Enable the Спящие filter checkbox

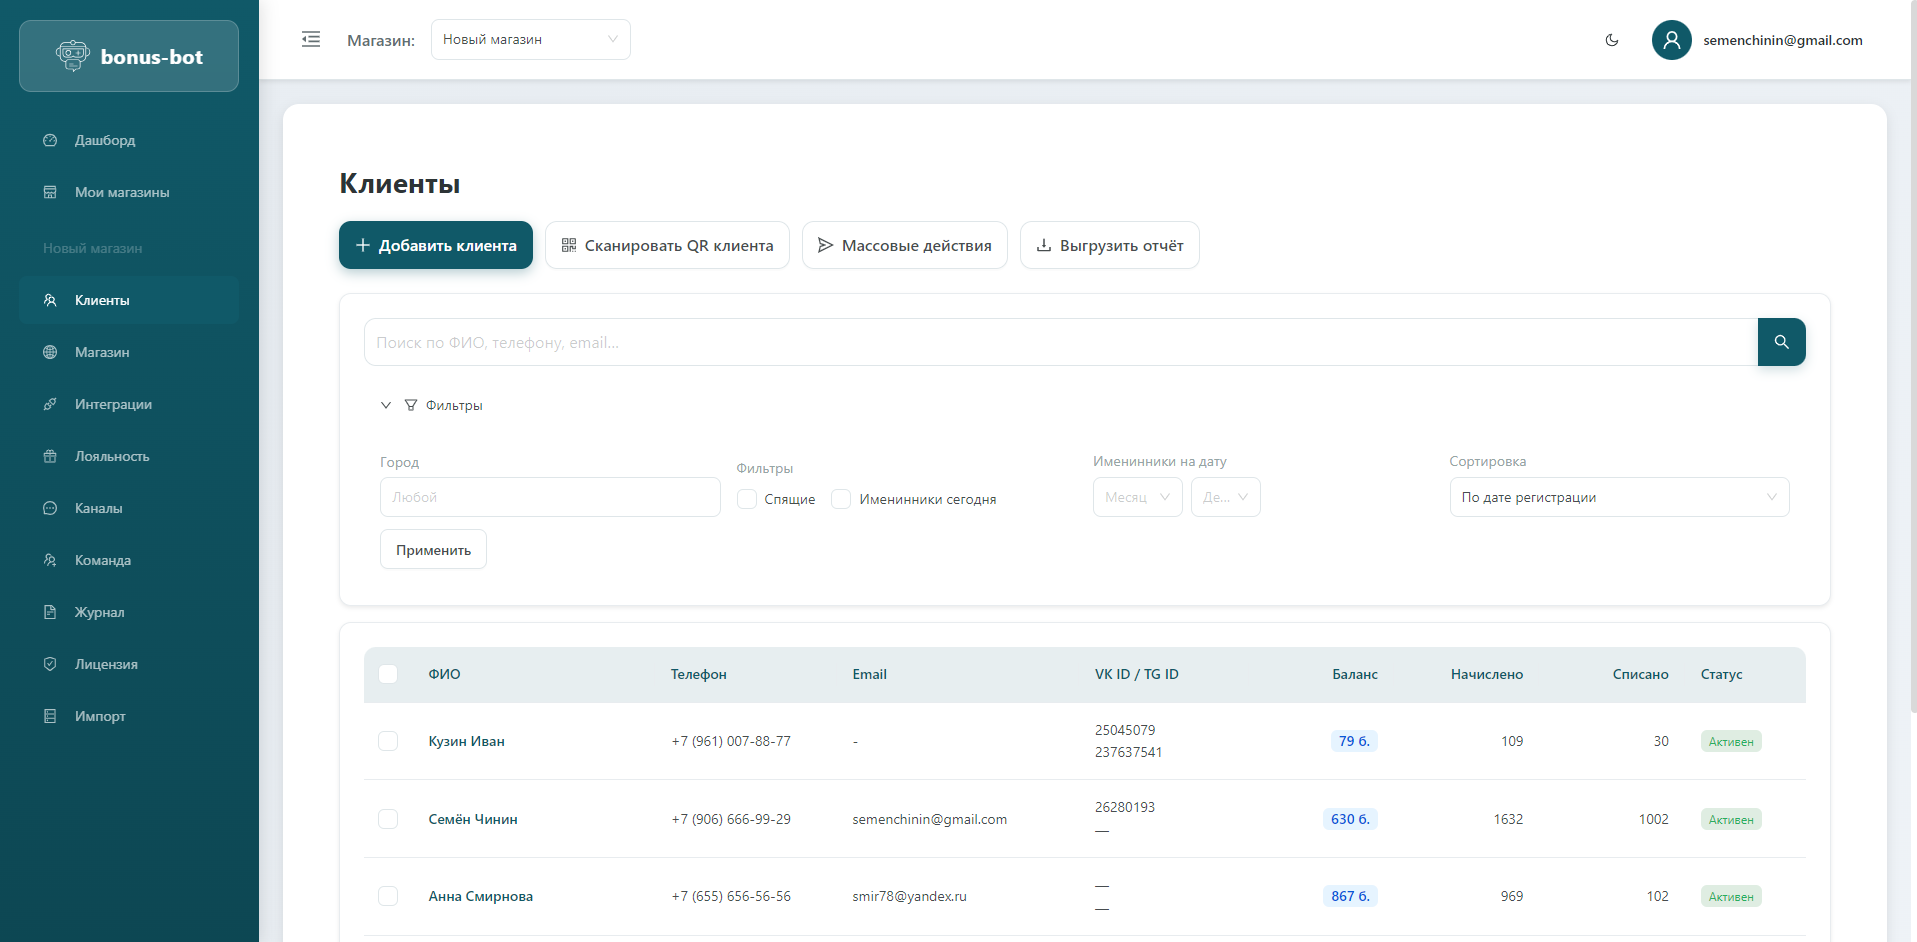pyautogui.click(x=747, y=499)
